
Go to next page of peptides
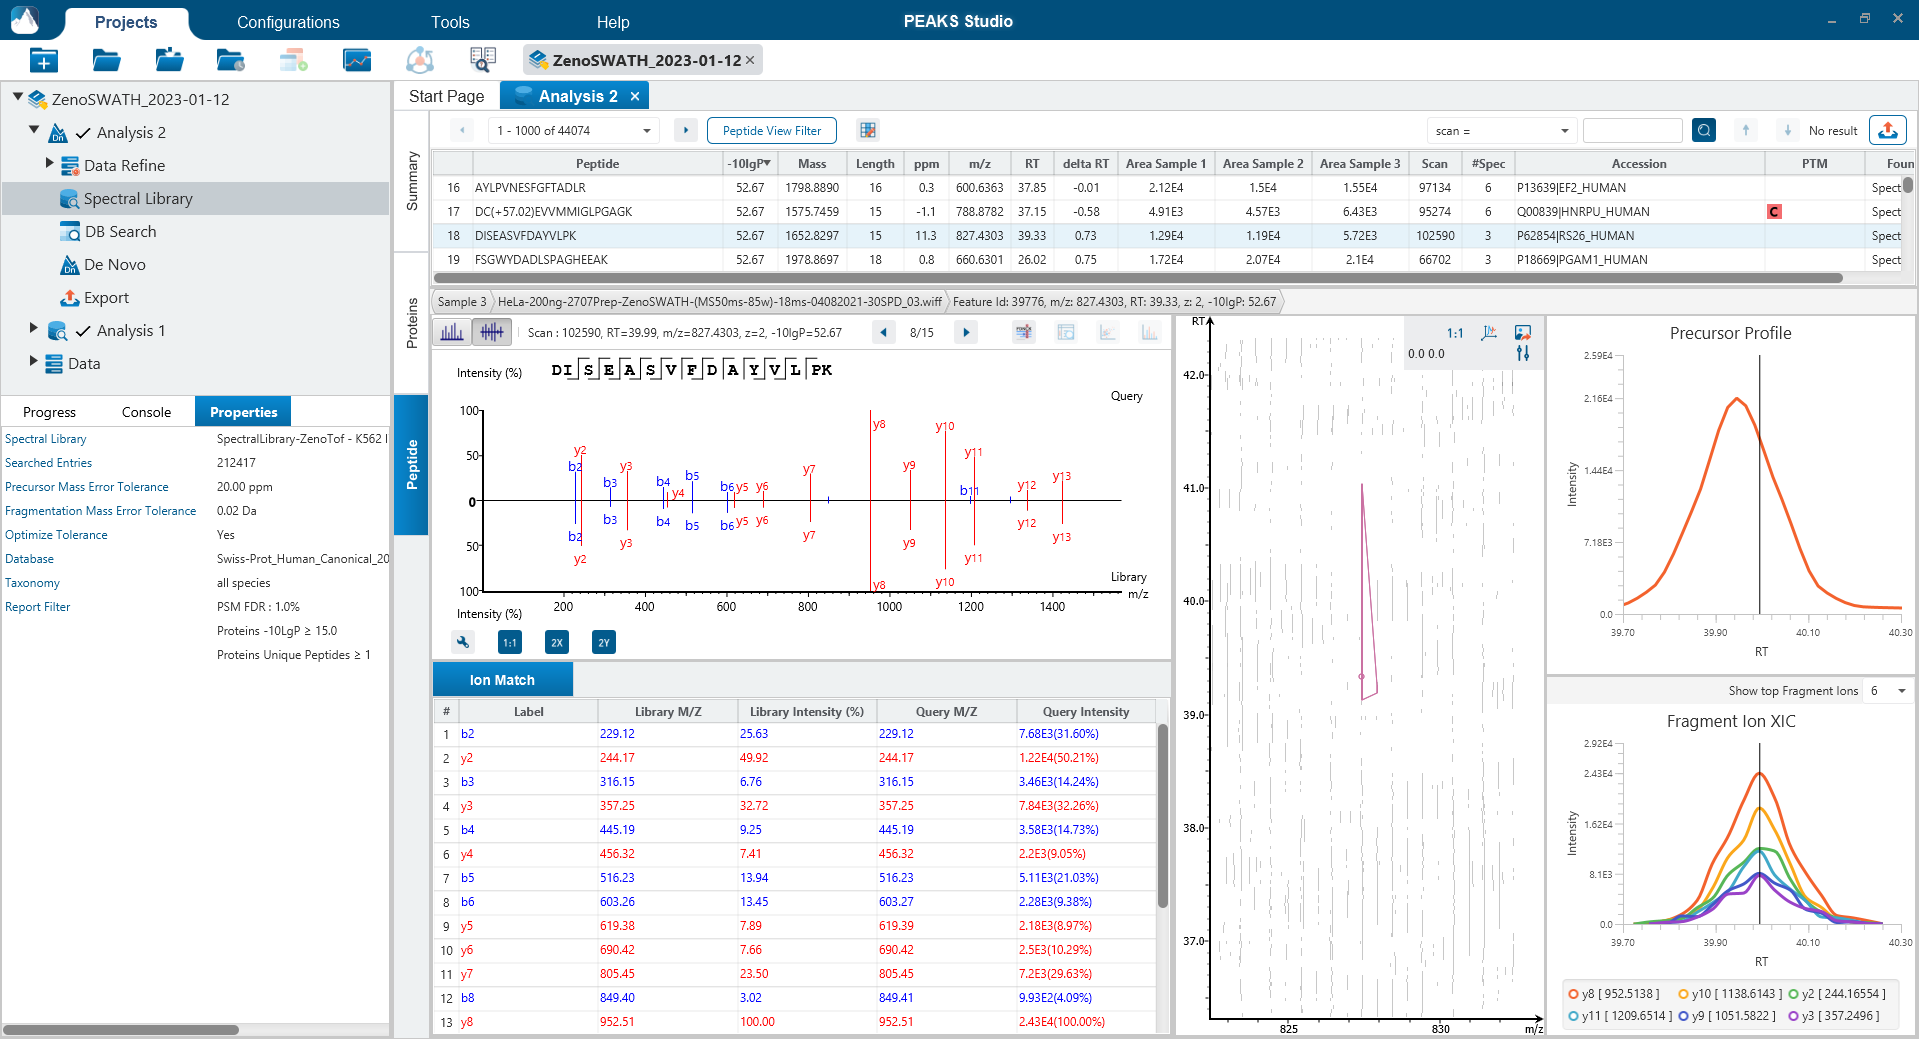[x=686, y=130]
